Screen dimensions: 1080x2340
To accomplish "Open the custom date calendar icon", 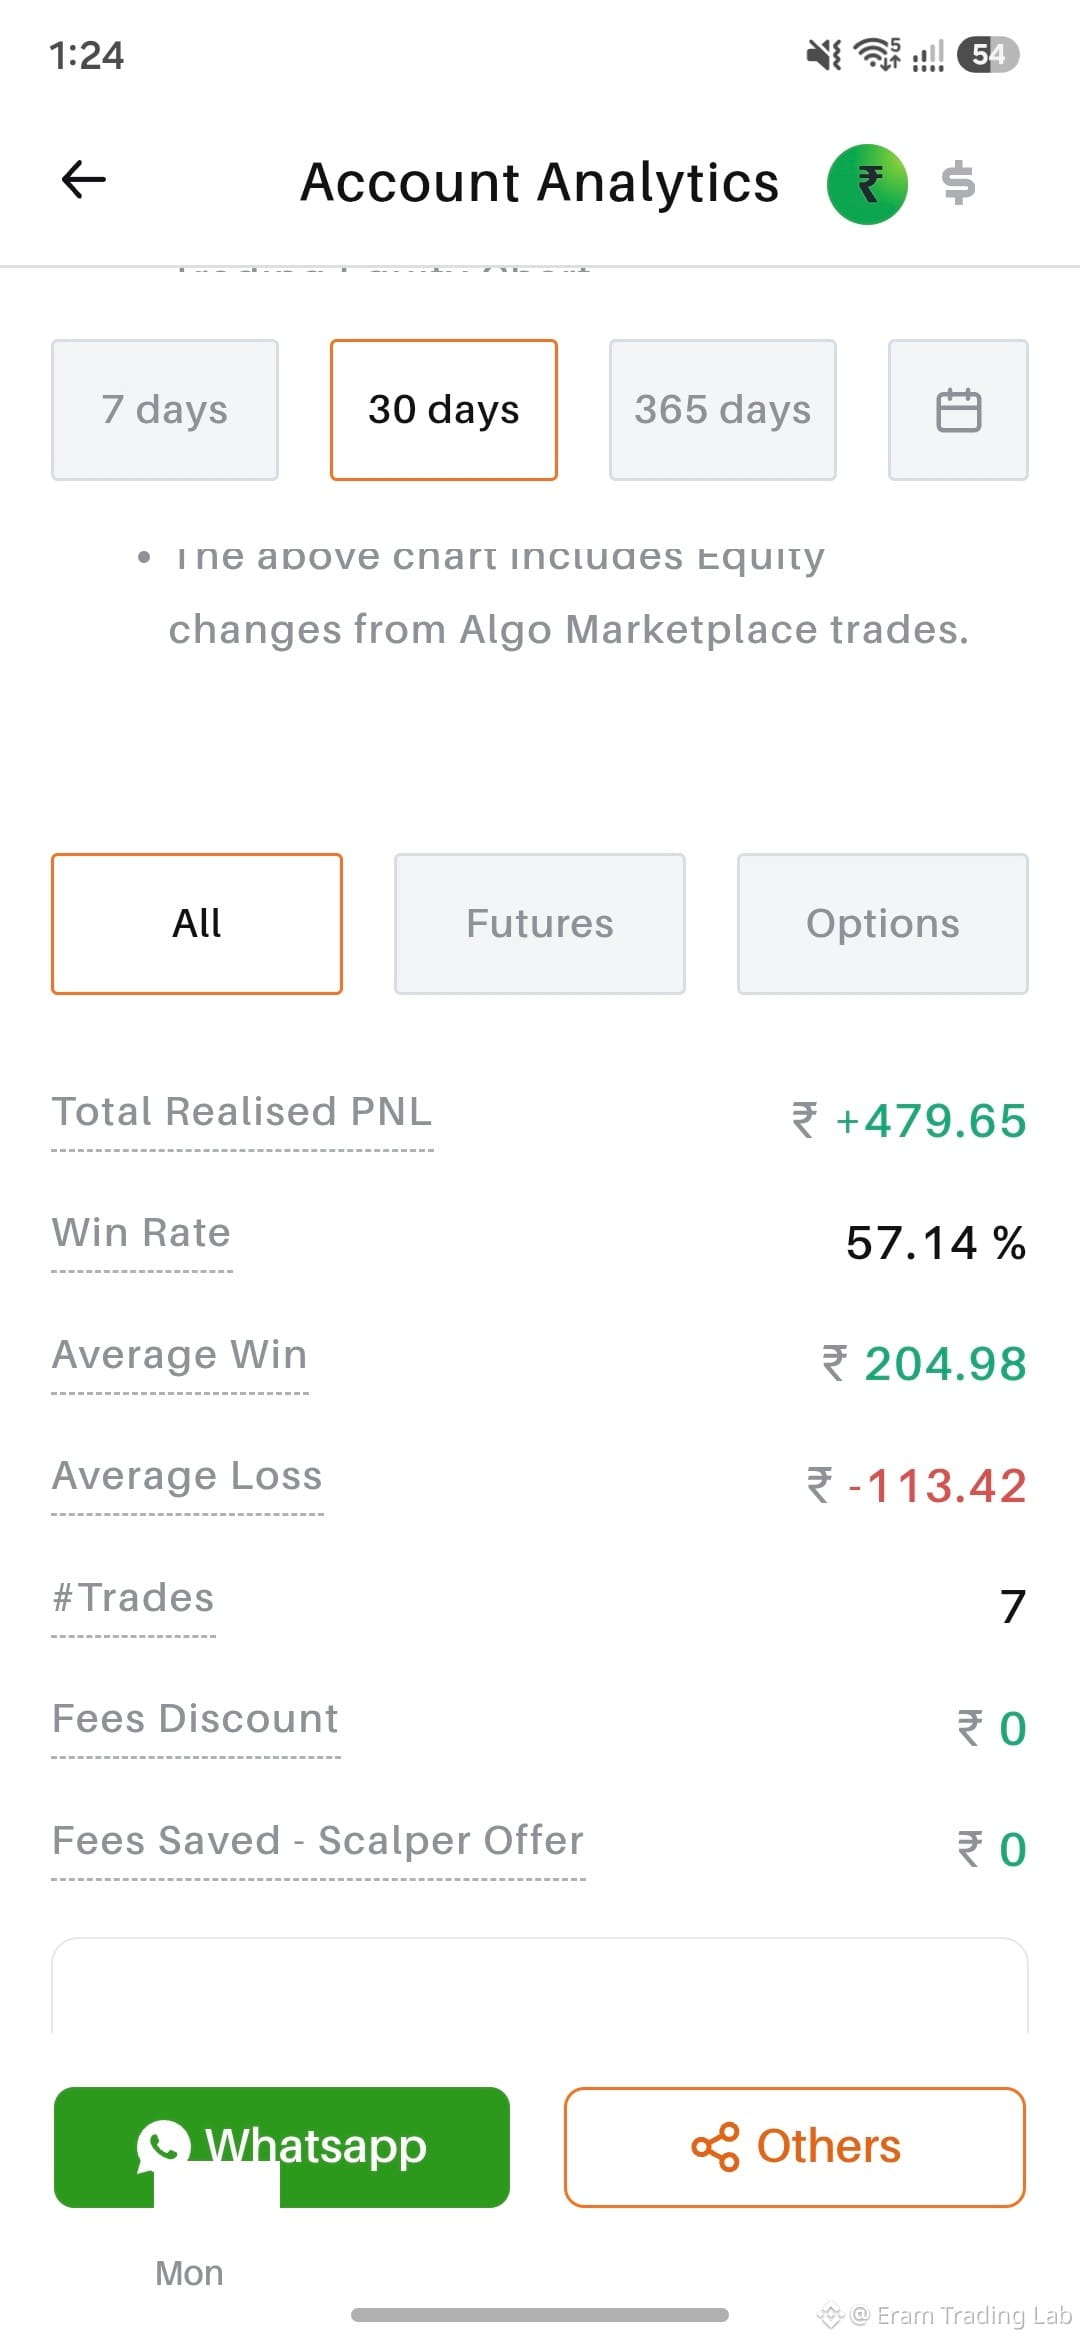I will (958, 410).
